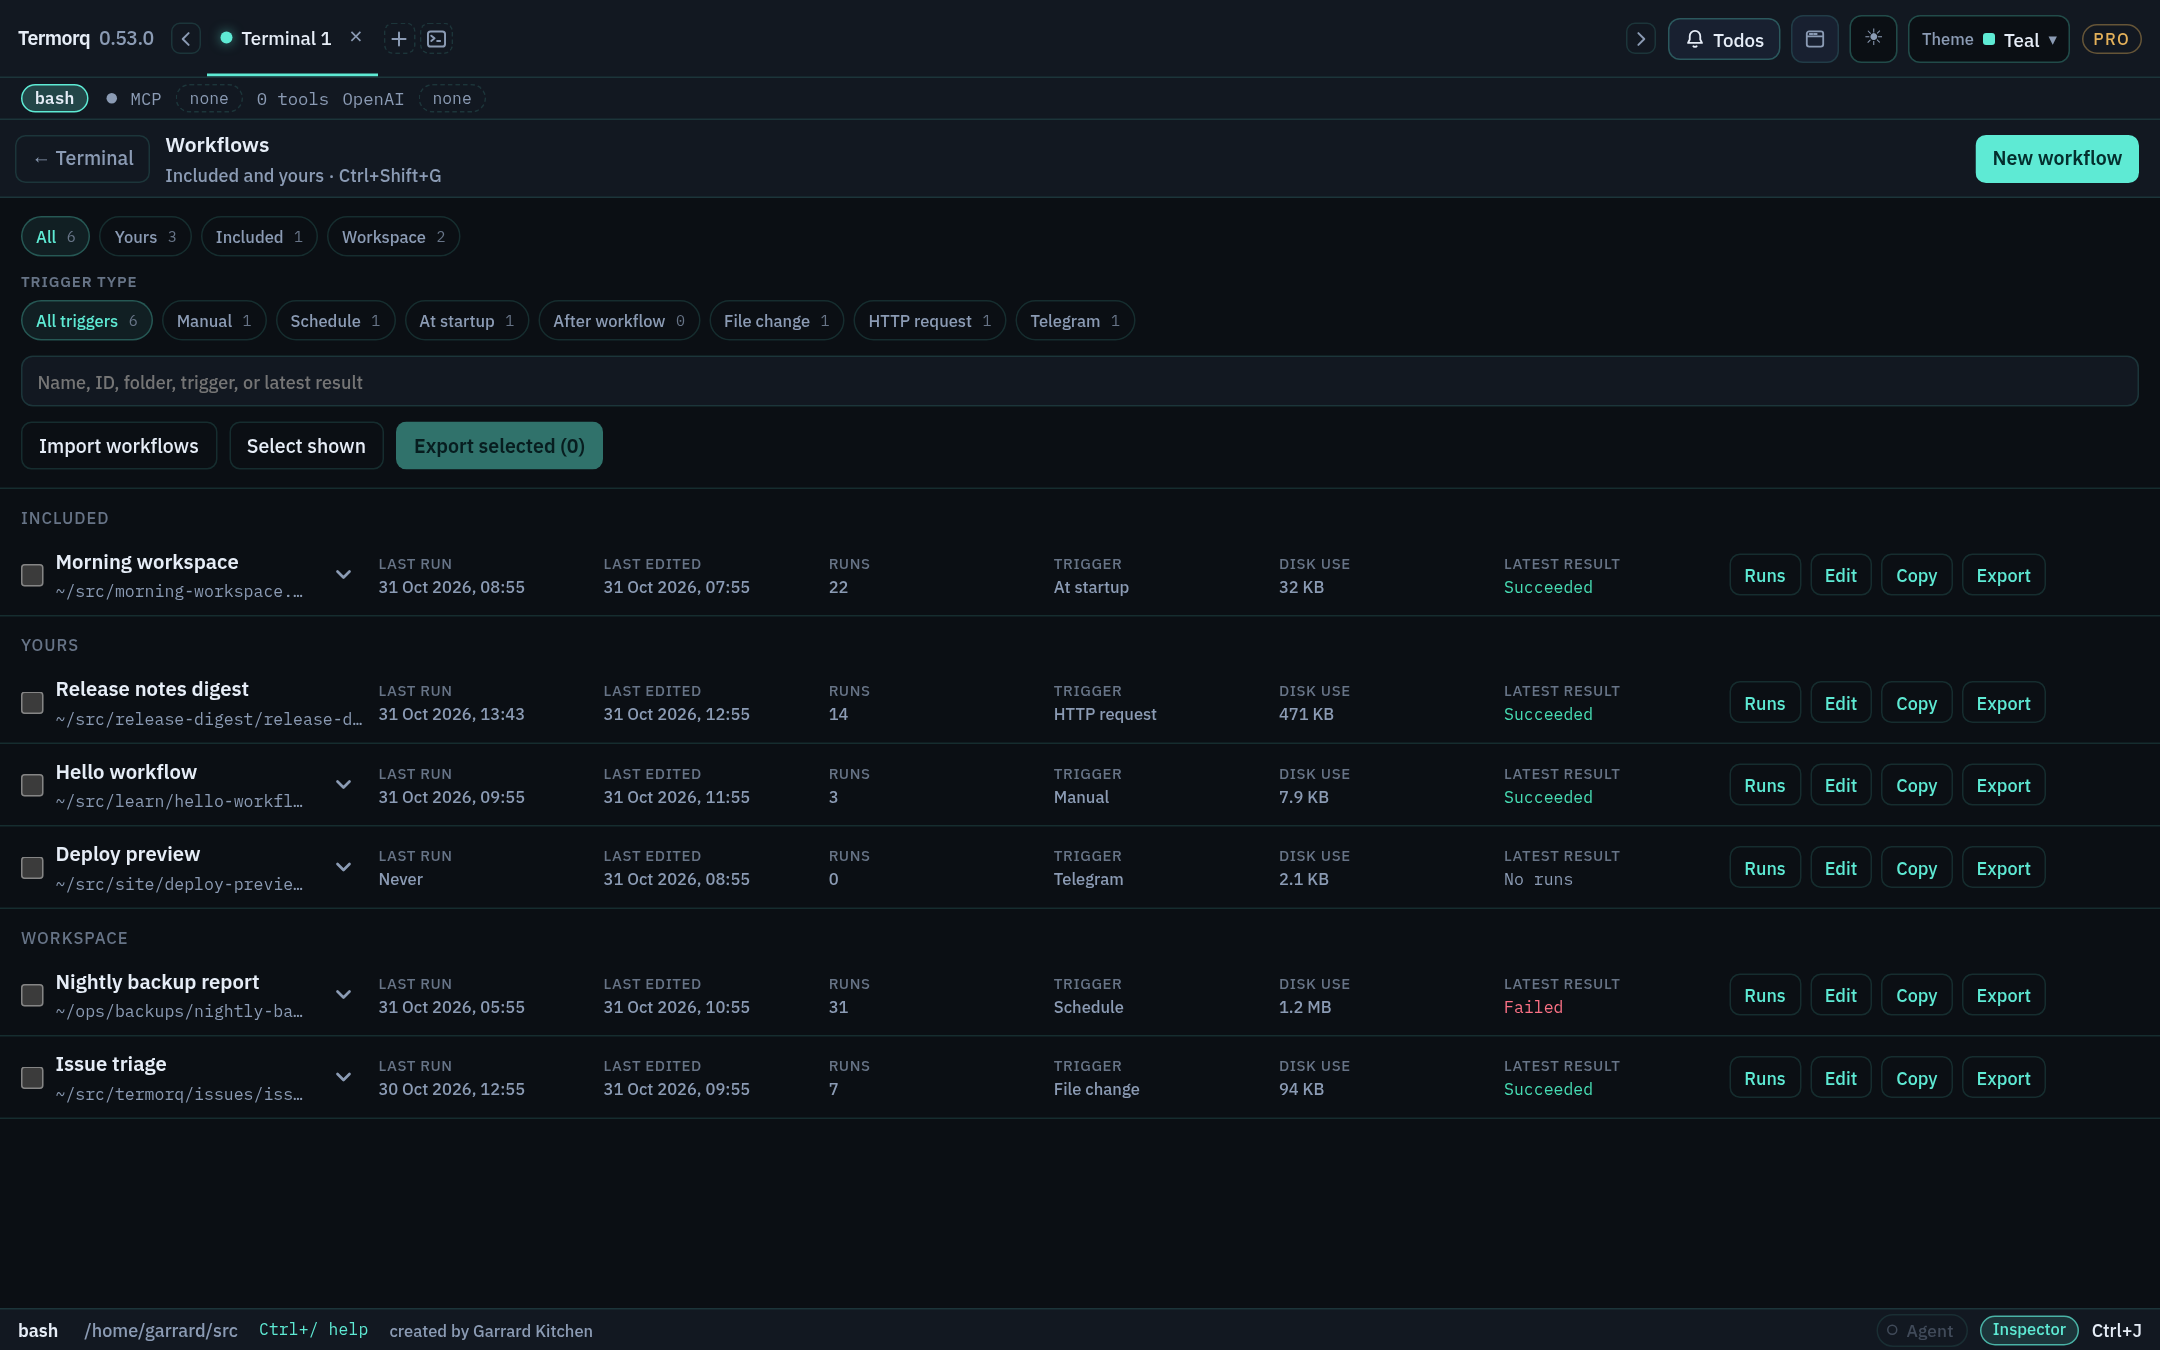Expand the Hello workflow row chevron
Screen dimensions: 2160x1350
[343, 784]
